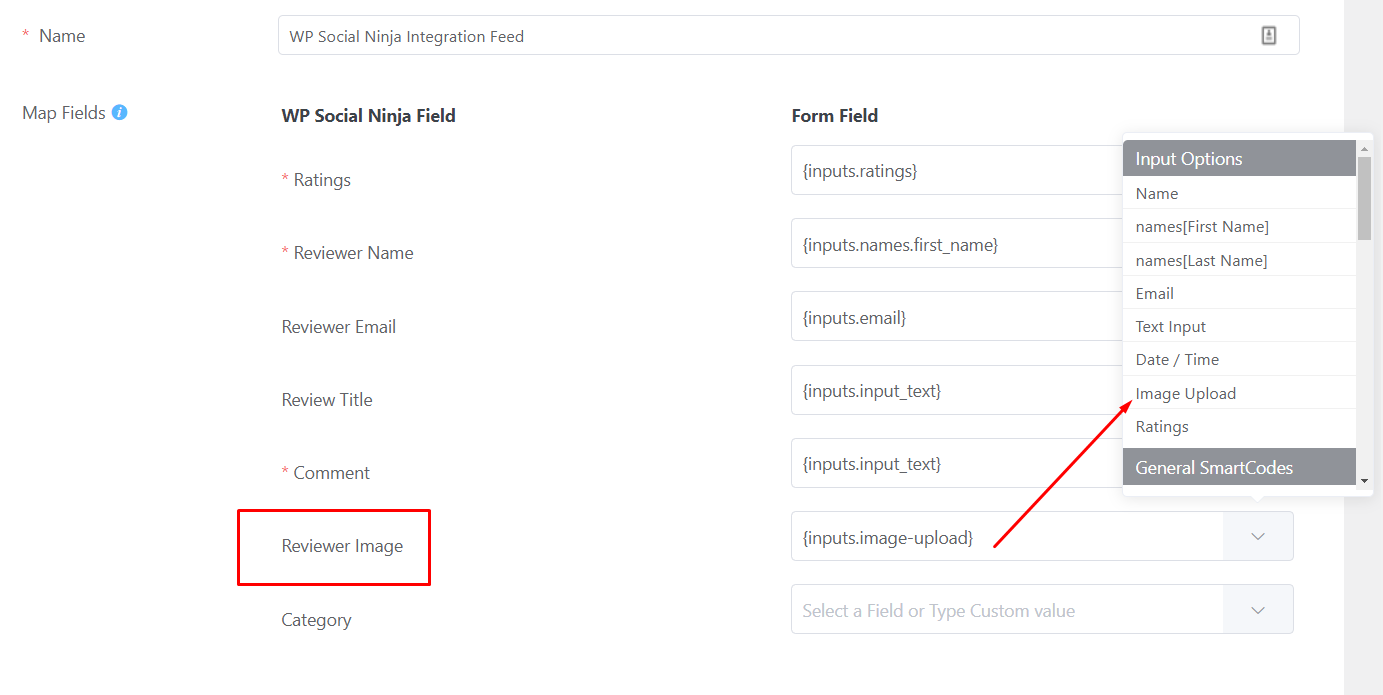
Task: Choose Ratings from Input Options list
Action: pyautogui.click(x=1162, y=427)
